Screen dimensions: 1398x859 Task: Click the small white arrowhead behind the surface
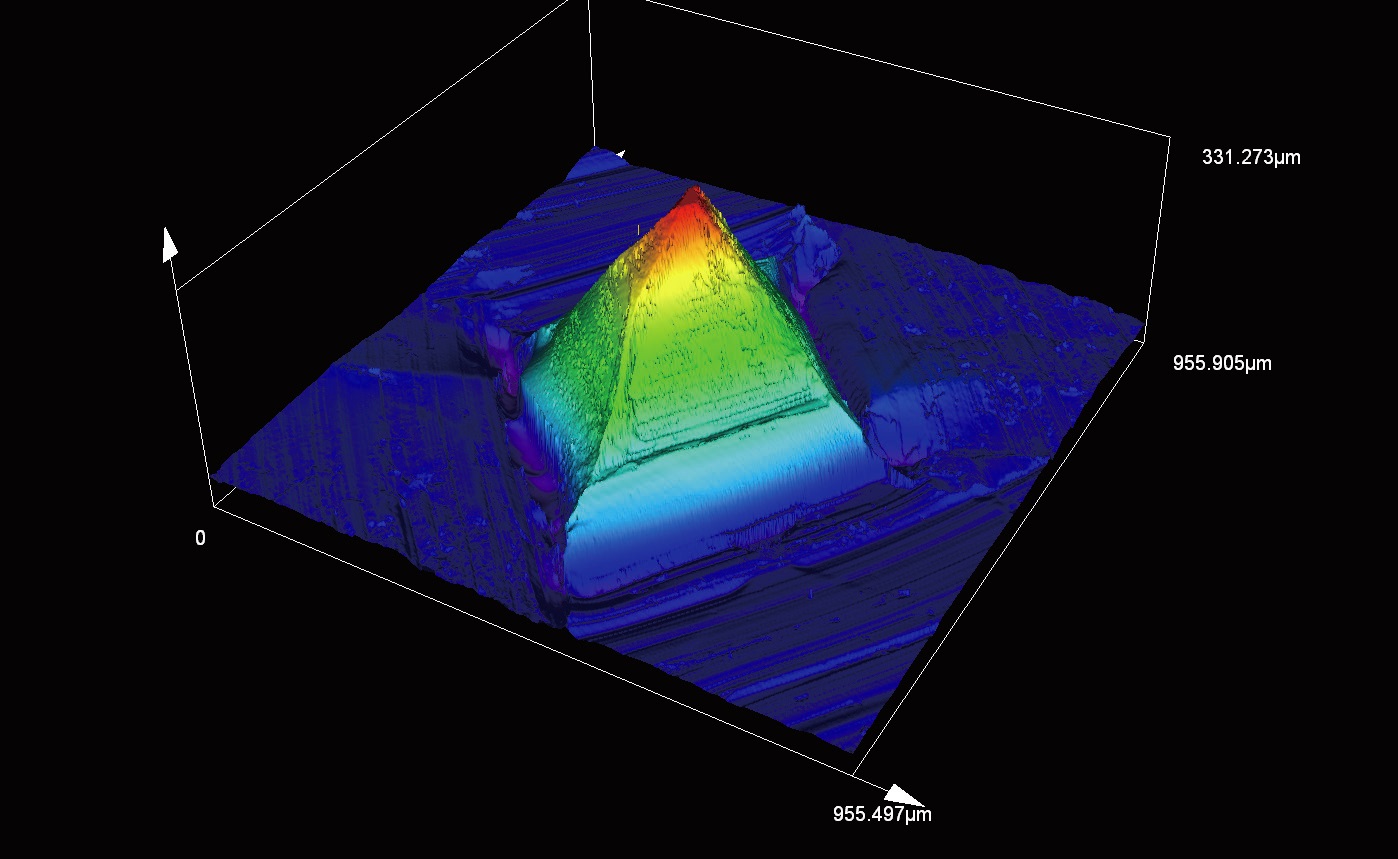(621, 155)
